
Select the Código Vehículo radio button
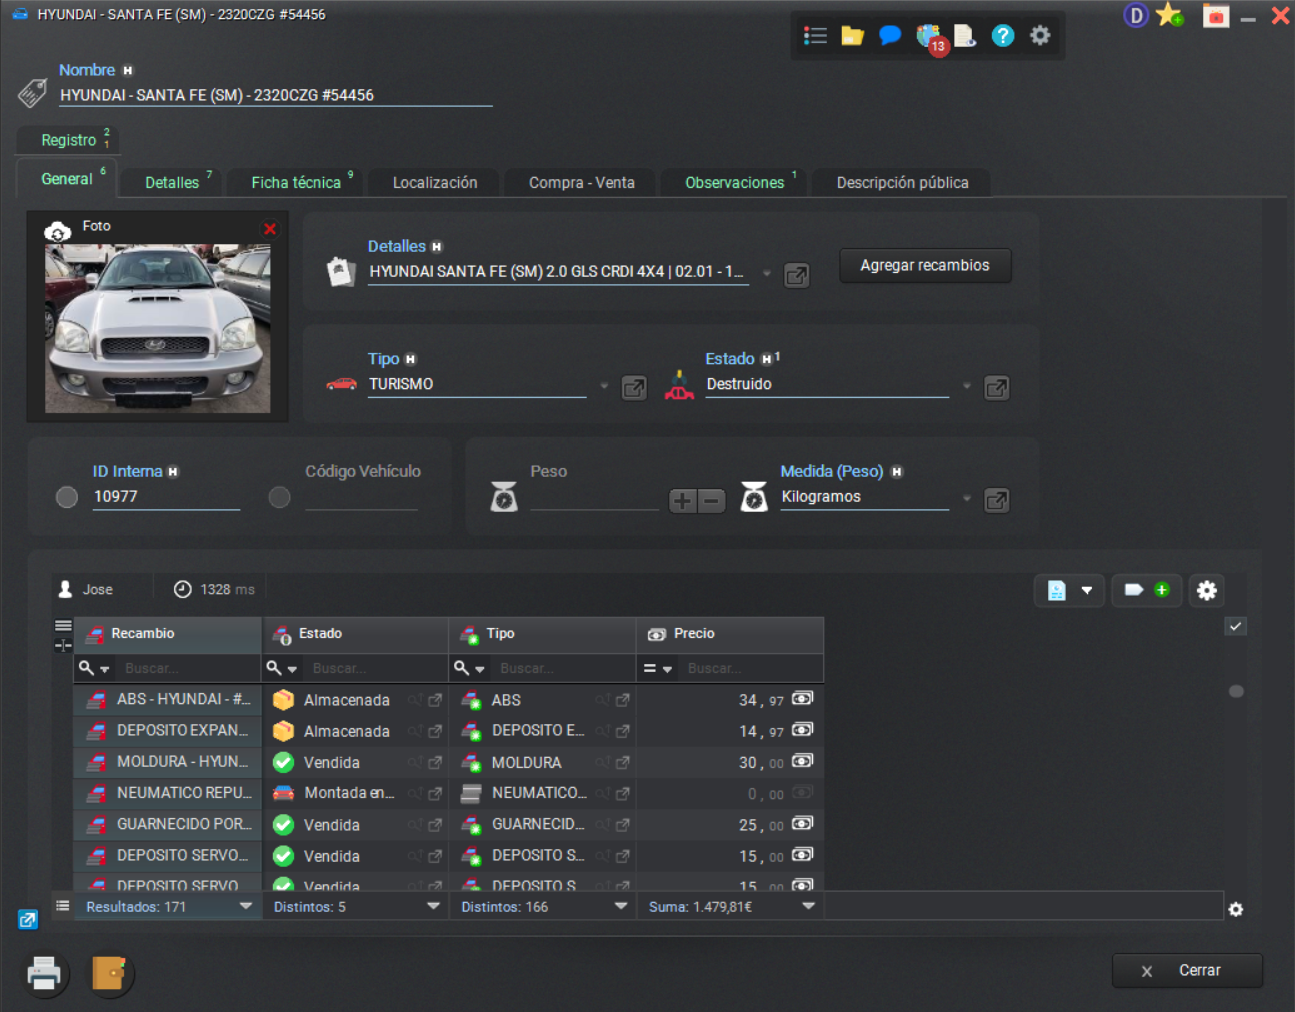point(280,497)
